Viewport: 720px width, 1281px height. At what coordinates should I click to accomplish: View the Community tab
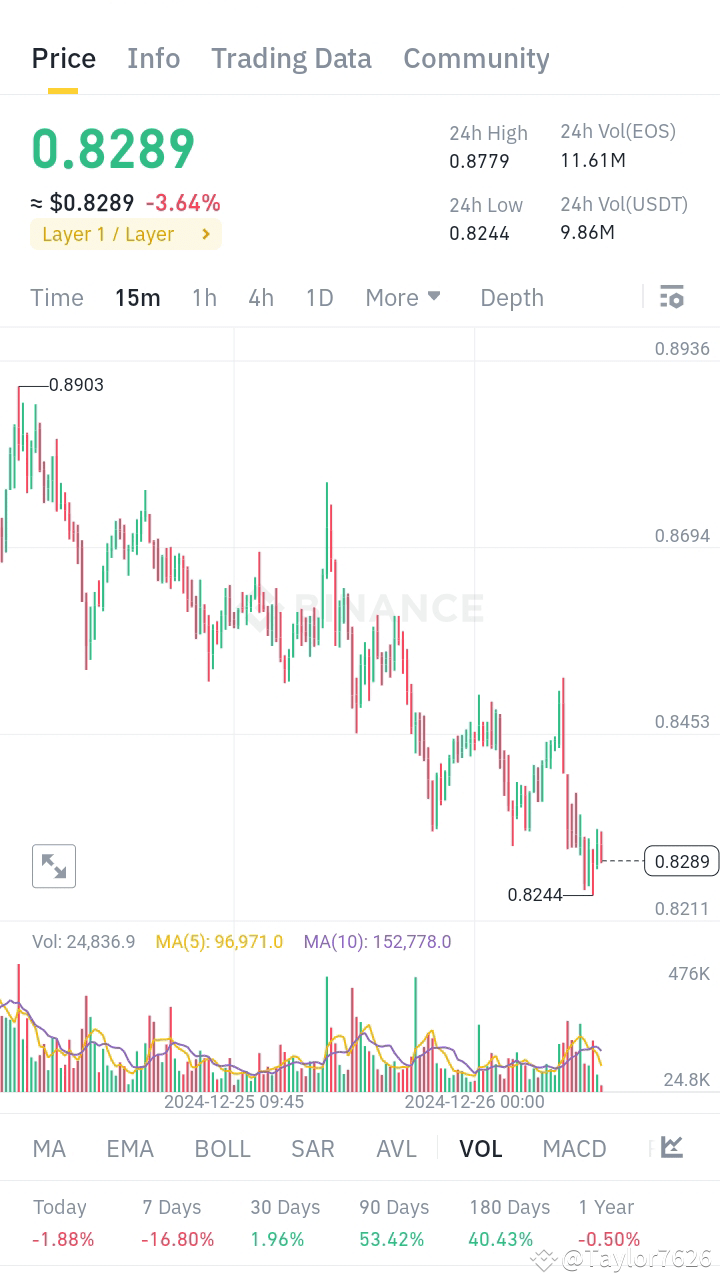(476, 58)
